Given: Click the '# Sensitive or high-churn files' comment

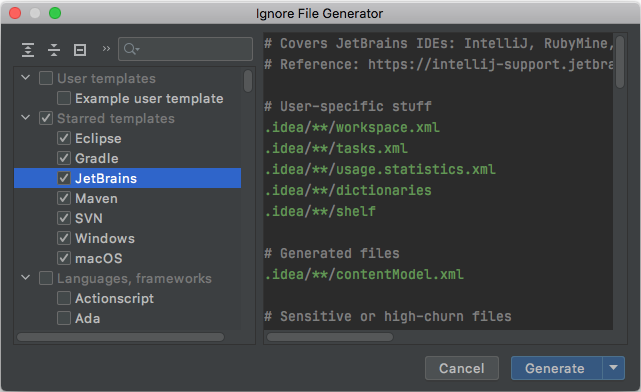Looking at the screenshot, I should (388, 316).
